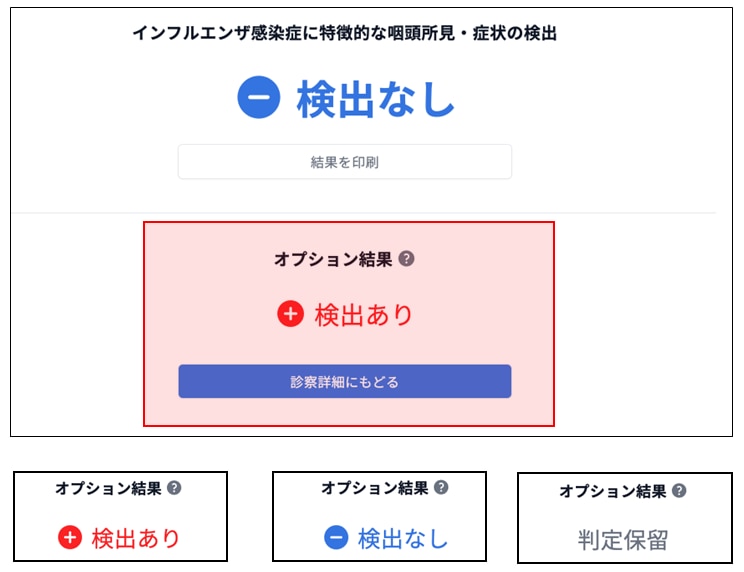The height and width of the screenshot is (572, 744).
Task: Click the help icon in the pink オプション結果 panel
Action: [406, 259]
